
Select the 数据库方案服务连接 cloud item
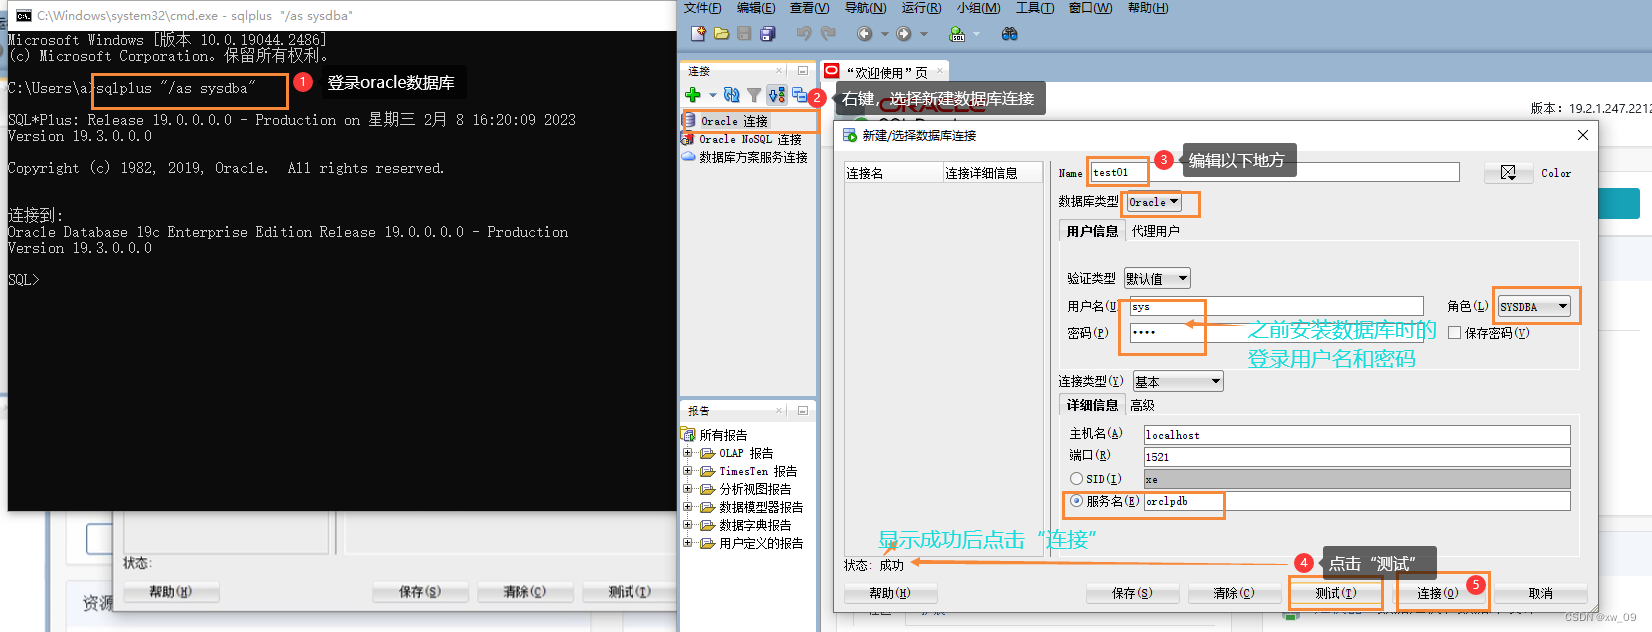[x=745, y=157]
